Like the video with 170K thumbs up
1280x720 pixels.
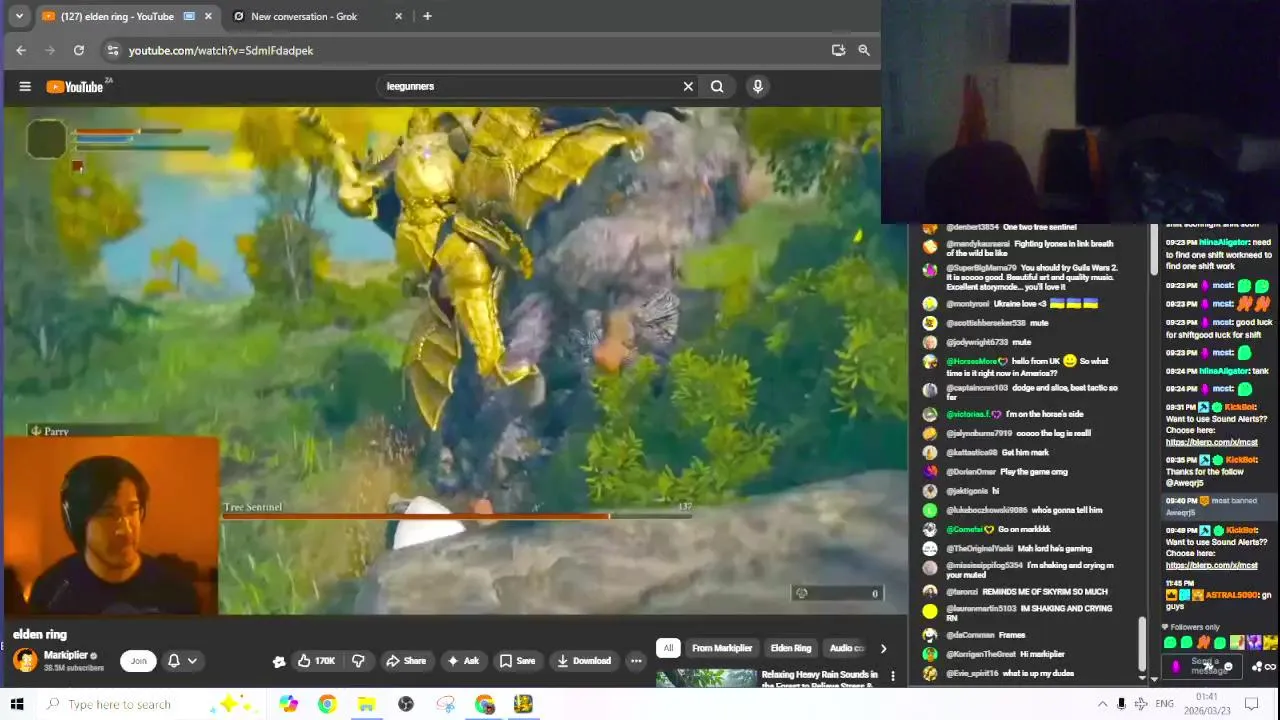pyautogui.click(x=317, y=660)
